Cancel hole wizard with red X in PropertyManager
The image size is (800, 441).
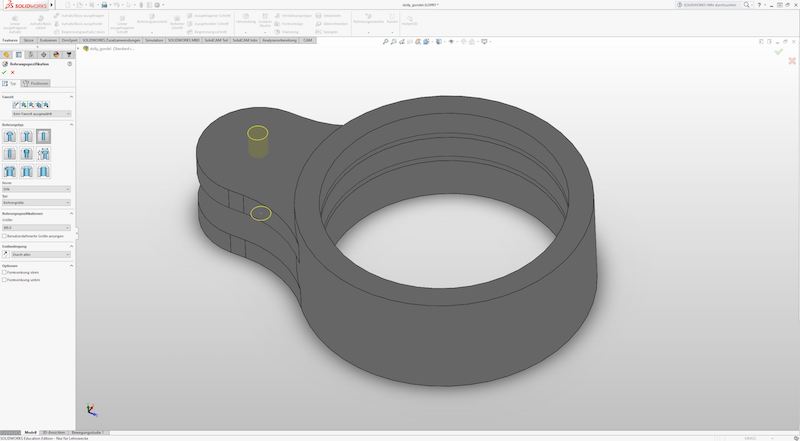[x=13, y=72]
